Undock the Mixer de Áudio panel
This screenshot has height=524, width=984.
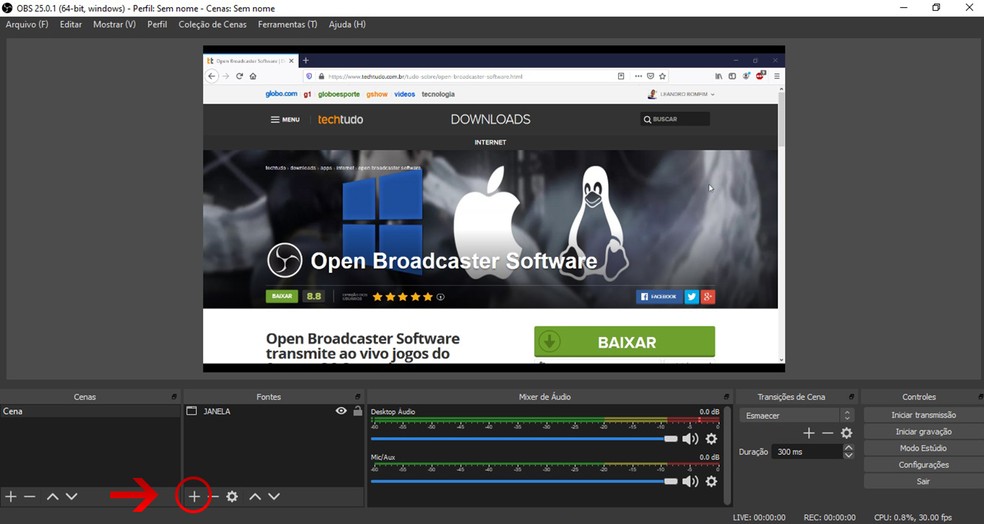[727, 397]
